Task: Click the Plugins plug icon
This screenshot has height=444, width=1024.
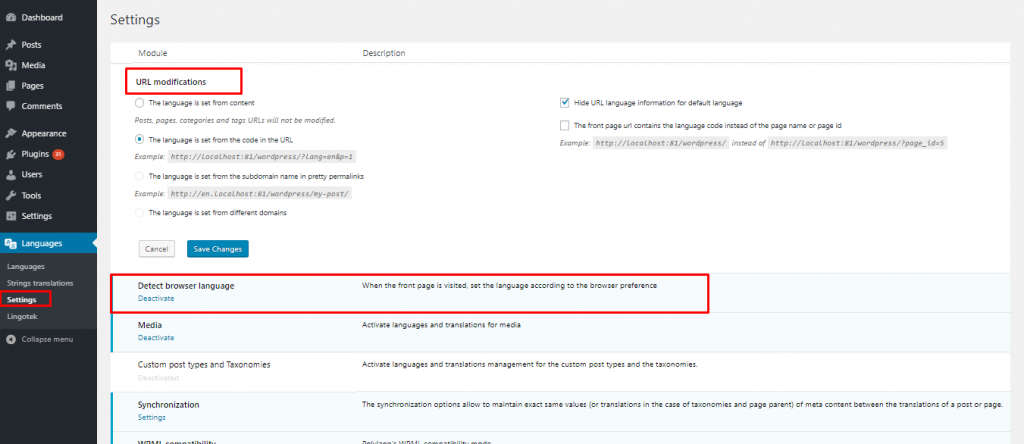Action: [10, 154]
